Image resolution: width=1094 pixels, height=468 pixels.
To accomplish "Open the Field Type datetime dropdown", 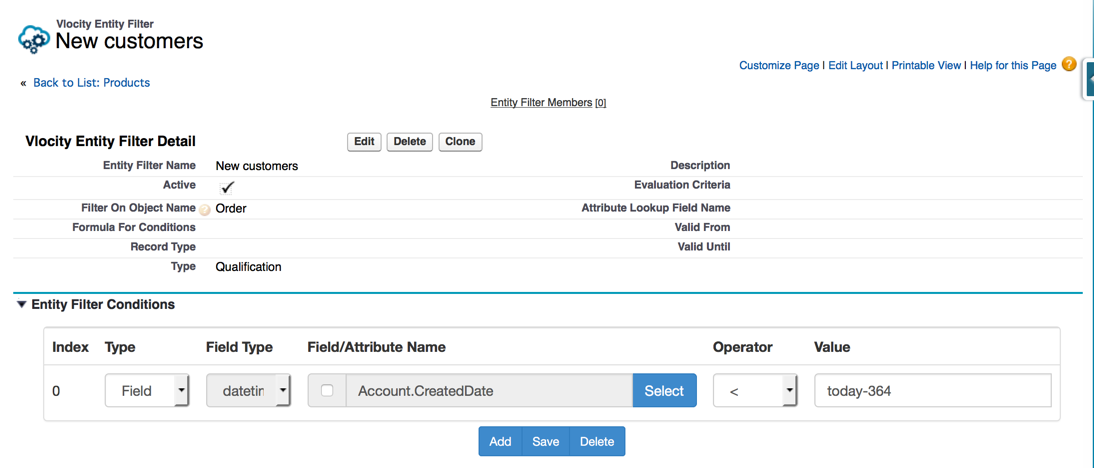I will click(x=249, y=391).
